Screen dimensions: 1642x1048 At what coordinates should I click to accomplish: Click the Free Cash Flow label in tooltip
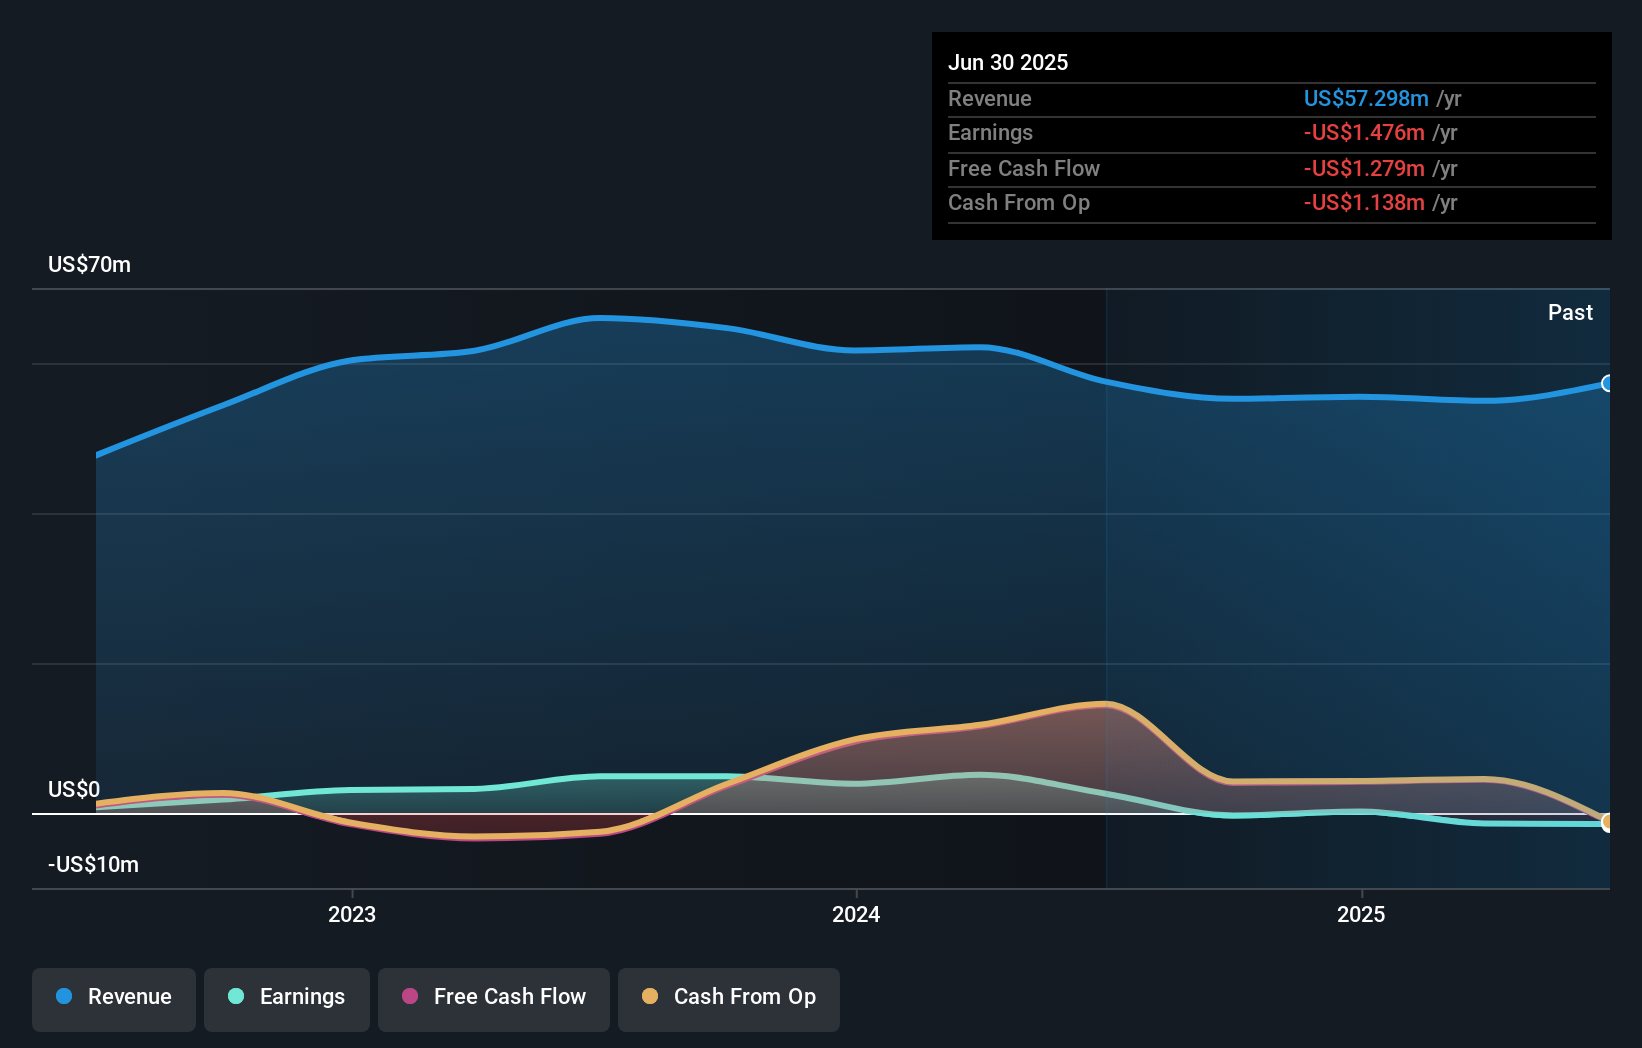click(x=1024, y=169)
